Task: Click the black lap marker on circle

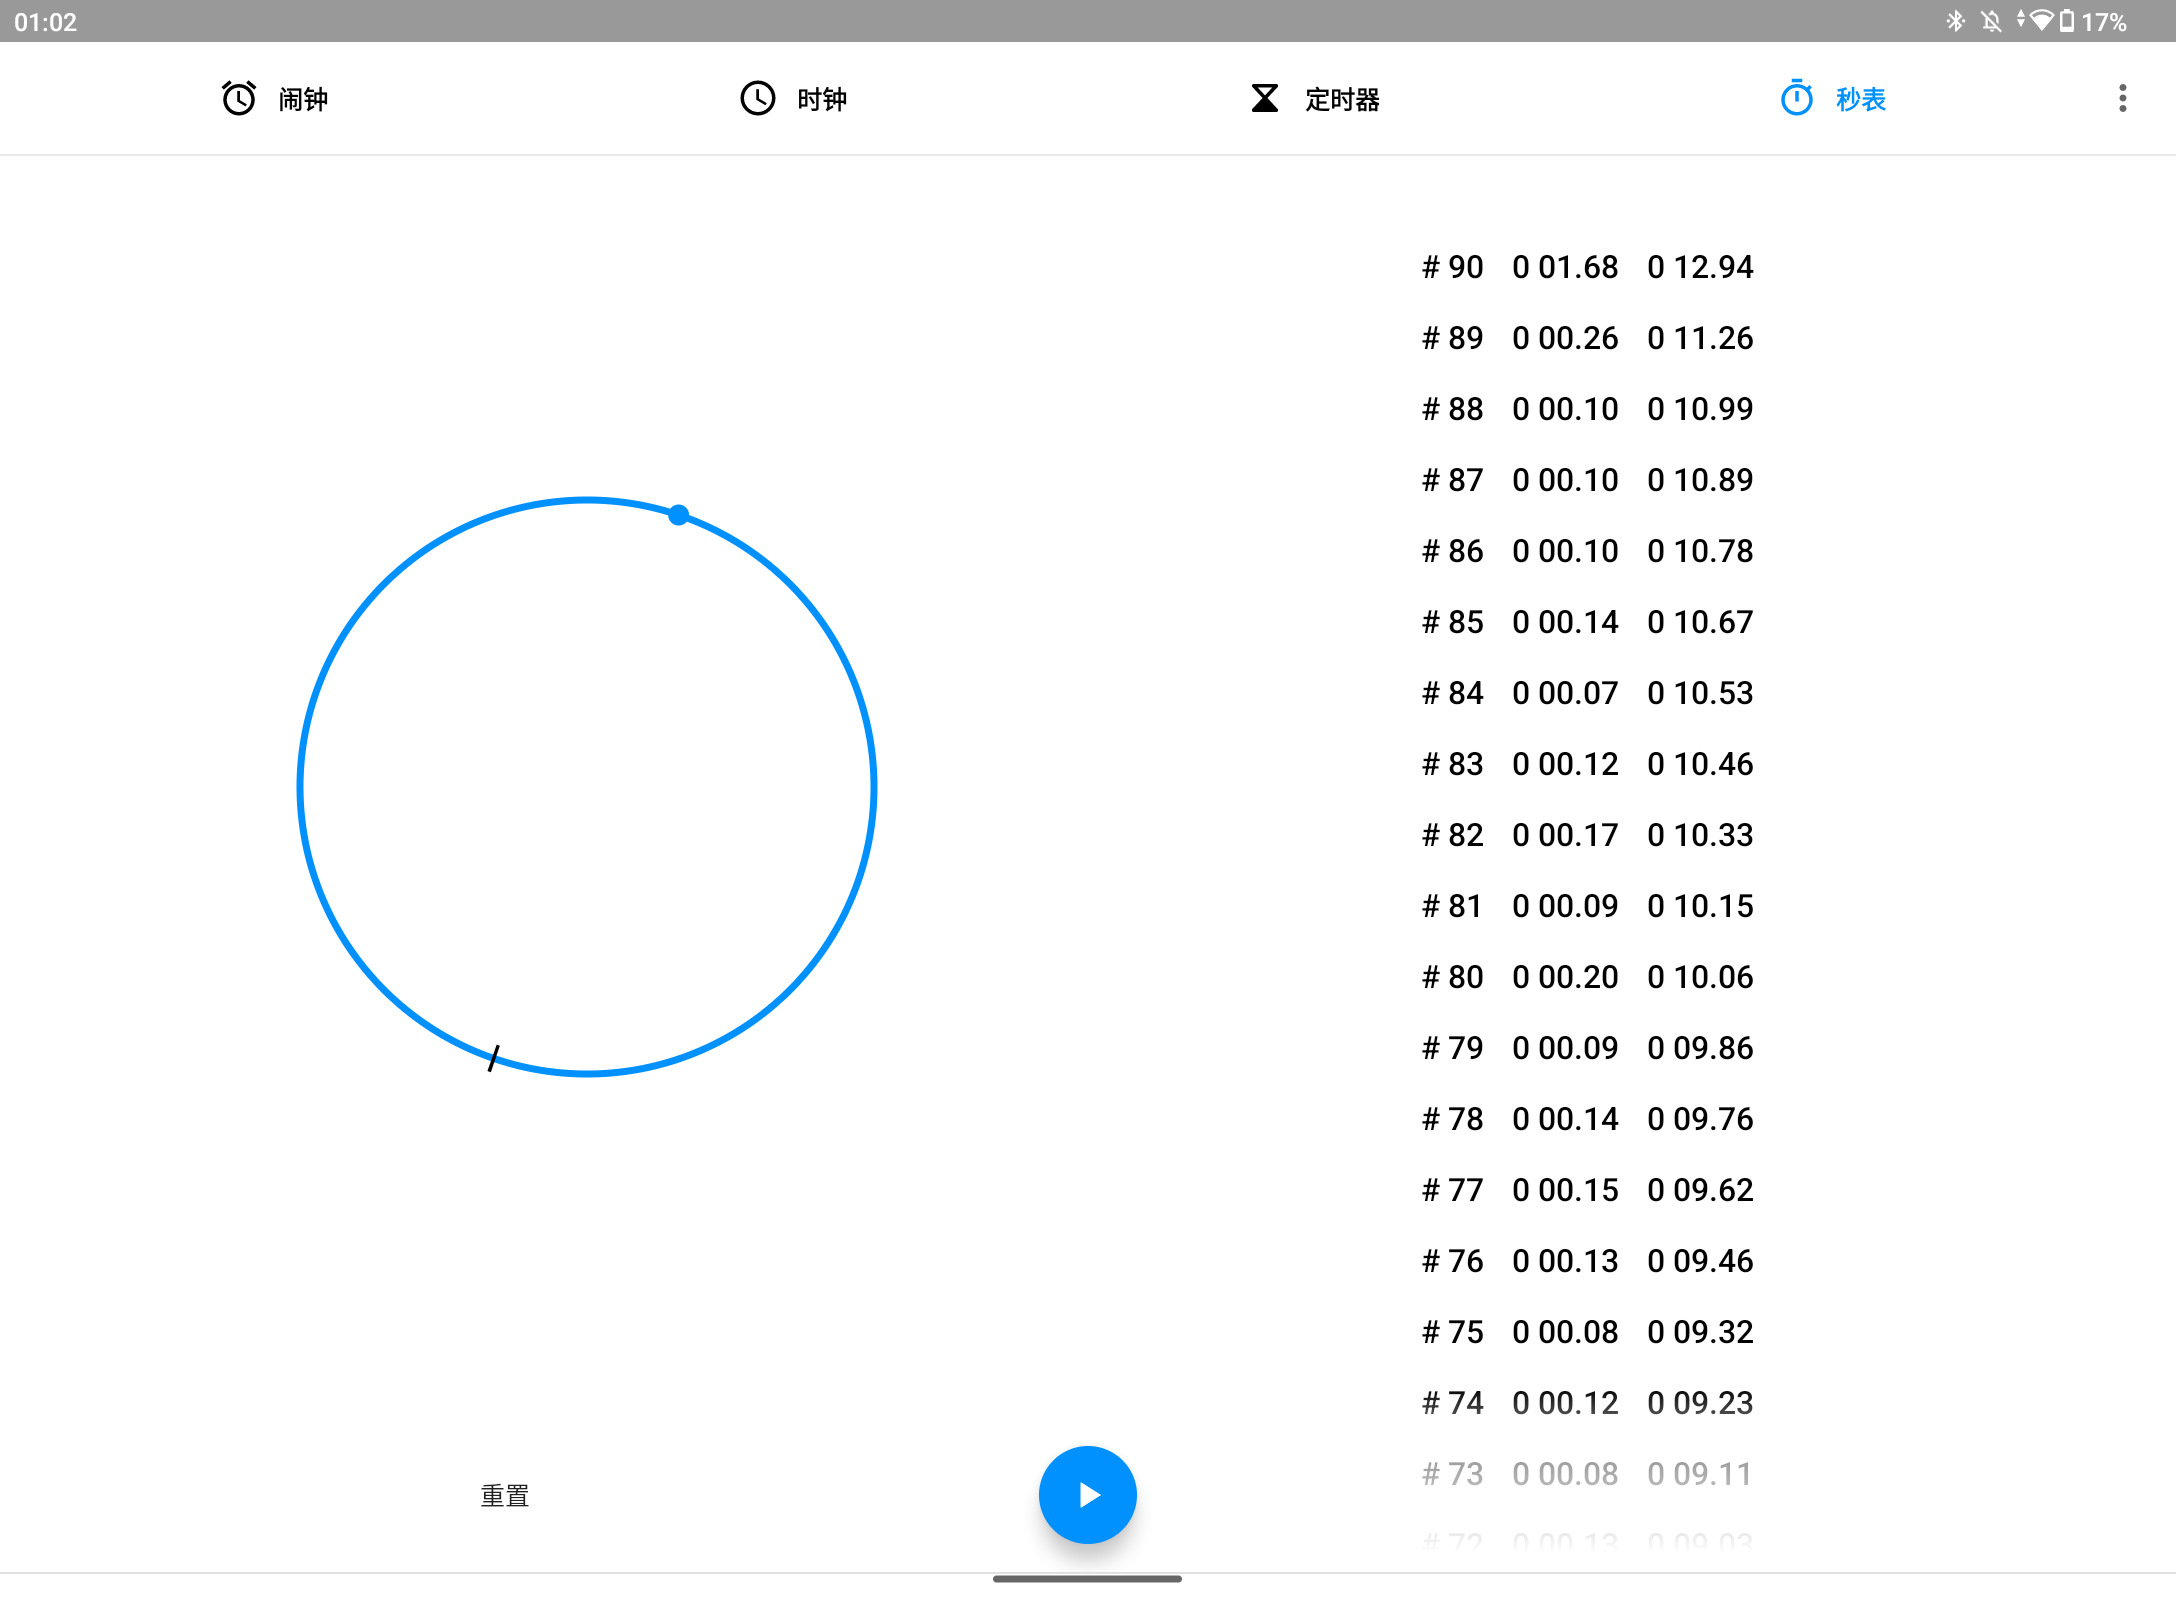Action: [493, 1058]
